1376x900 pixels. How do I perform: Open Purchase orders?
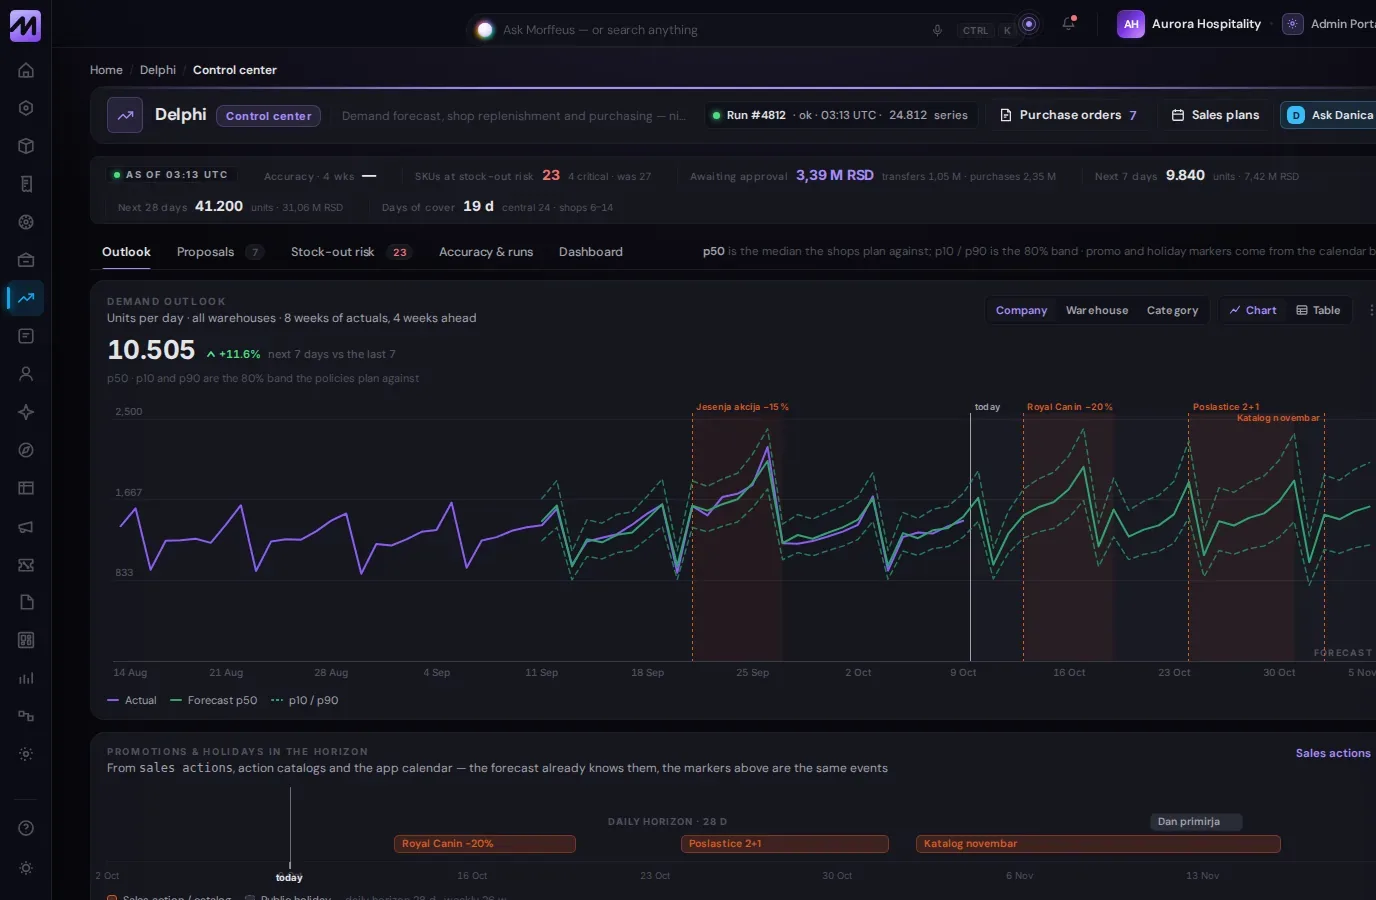pos(1068,115)
